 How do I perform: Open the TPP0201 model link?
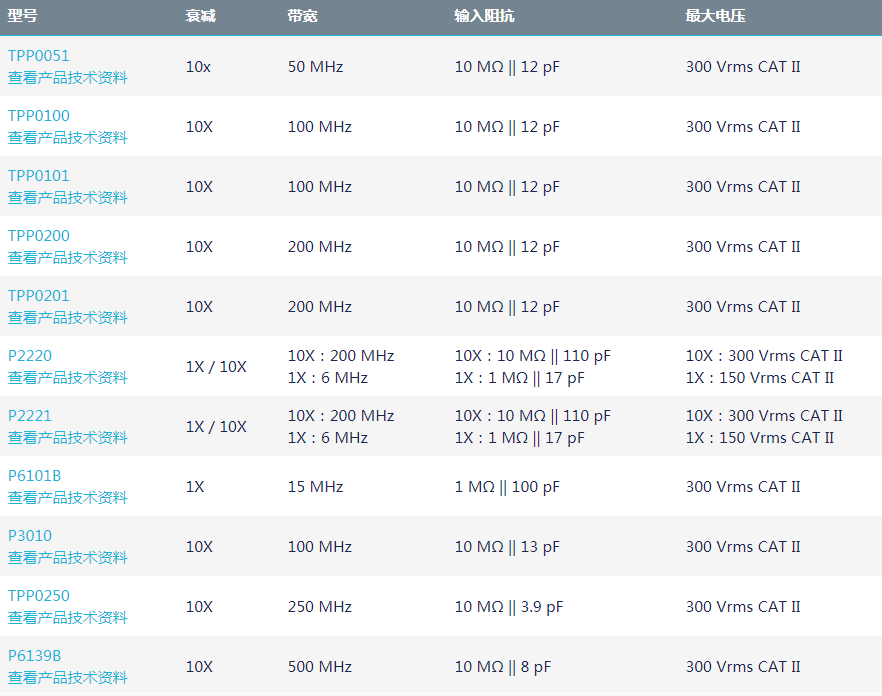tap(39, 296)
